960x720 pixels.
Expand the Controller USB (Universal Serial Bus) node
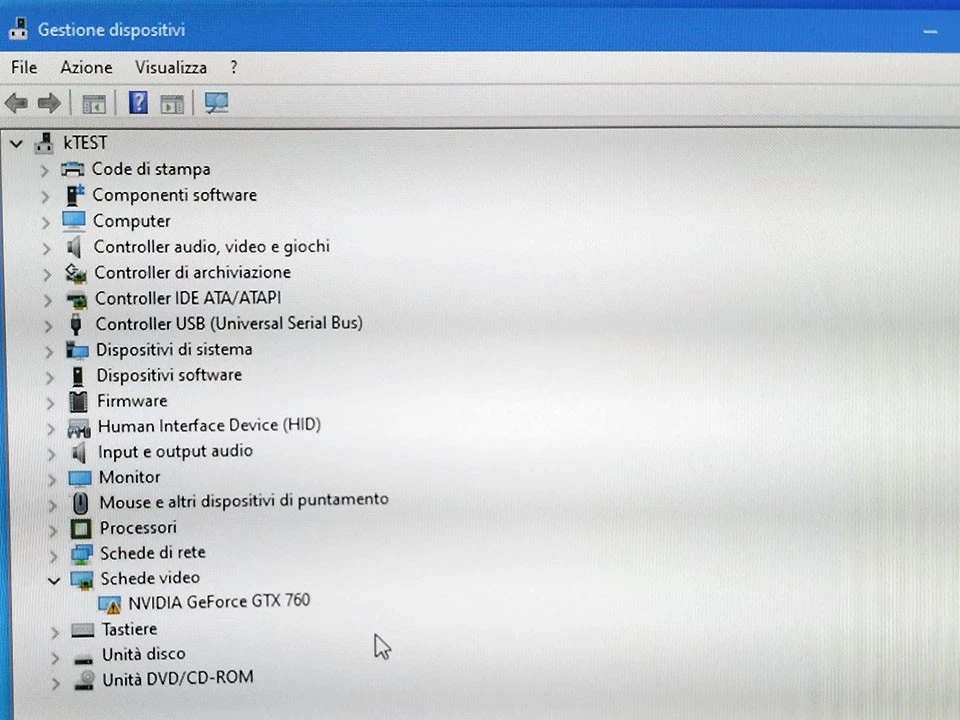pyautogui.click(x=48, y=324)
